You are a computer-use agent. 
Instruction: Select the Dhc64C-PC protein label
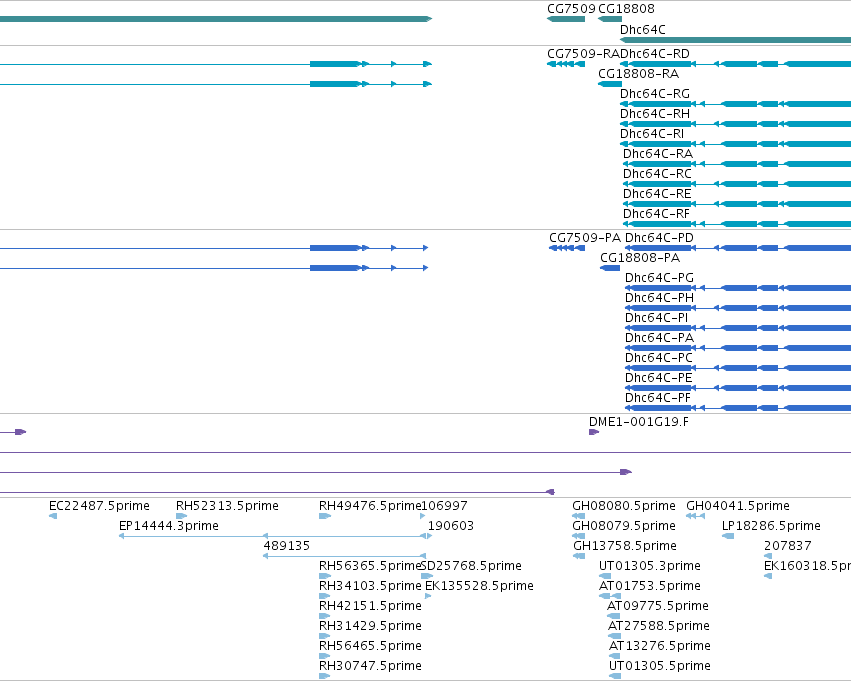[659, 358]
